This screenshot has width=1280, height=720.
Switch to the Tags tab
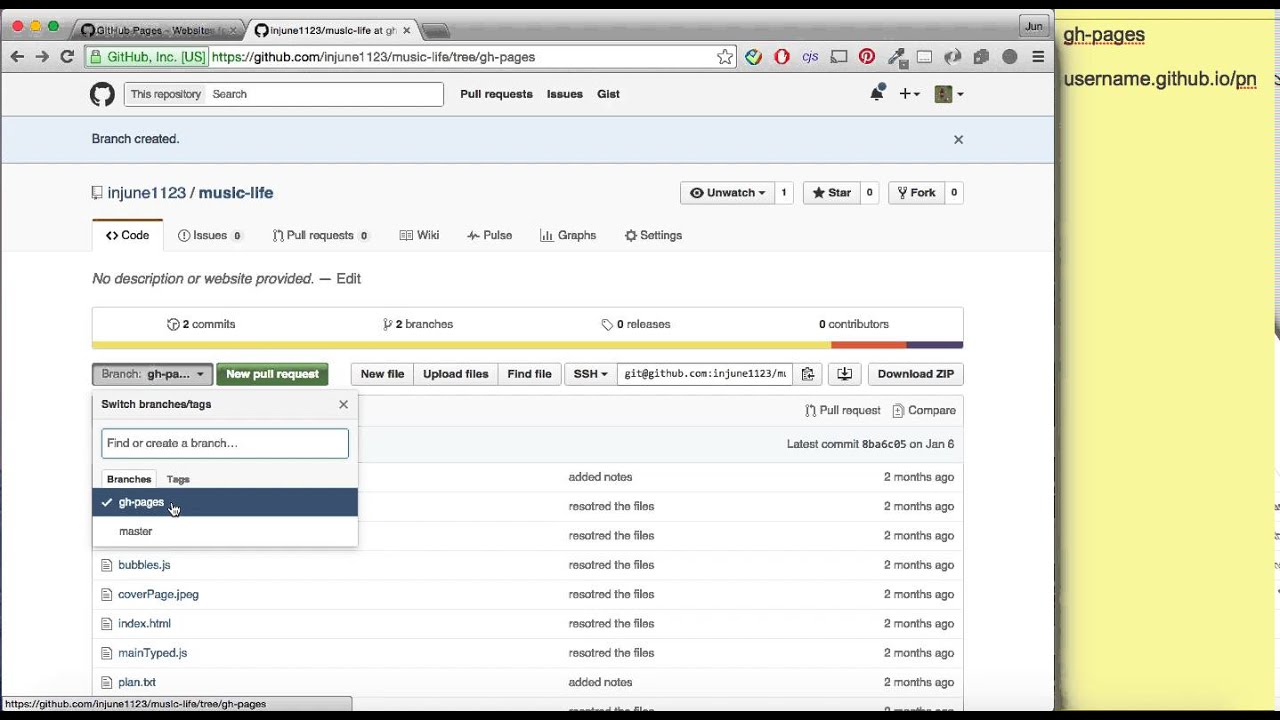(178, 479)
